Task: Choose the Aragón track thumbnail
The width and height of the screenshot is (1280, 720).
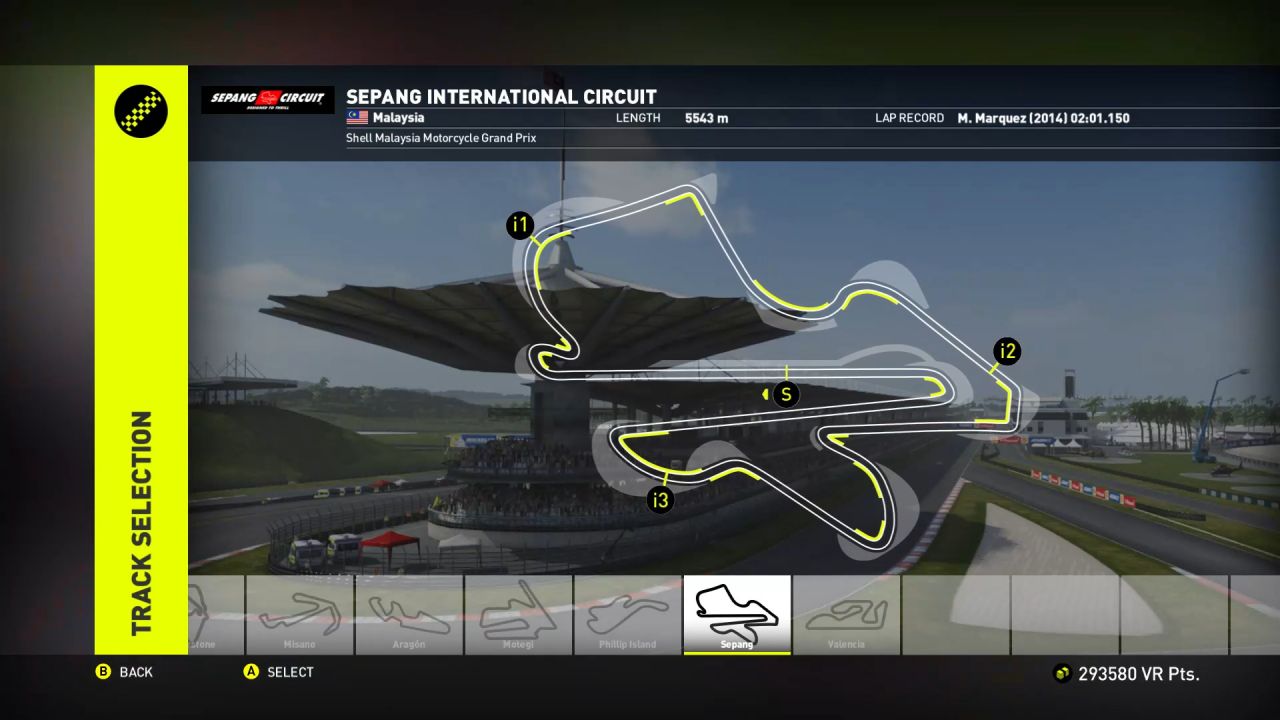Action: coord(409,614)
